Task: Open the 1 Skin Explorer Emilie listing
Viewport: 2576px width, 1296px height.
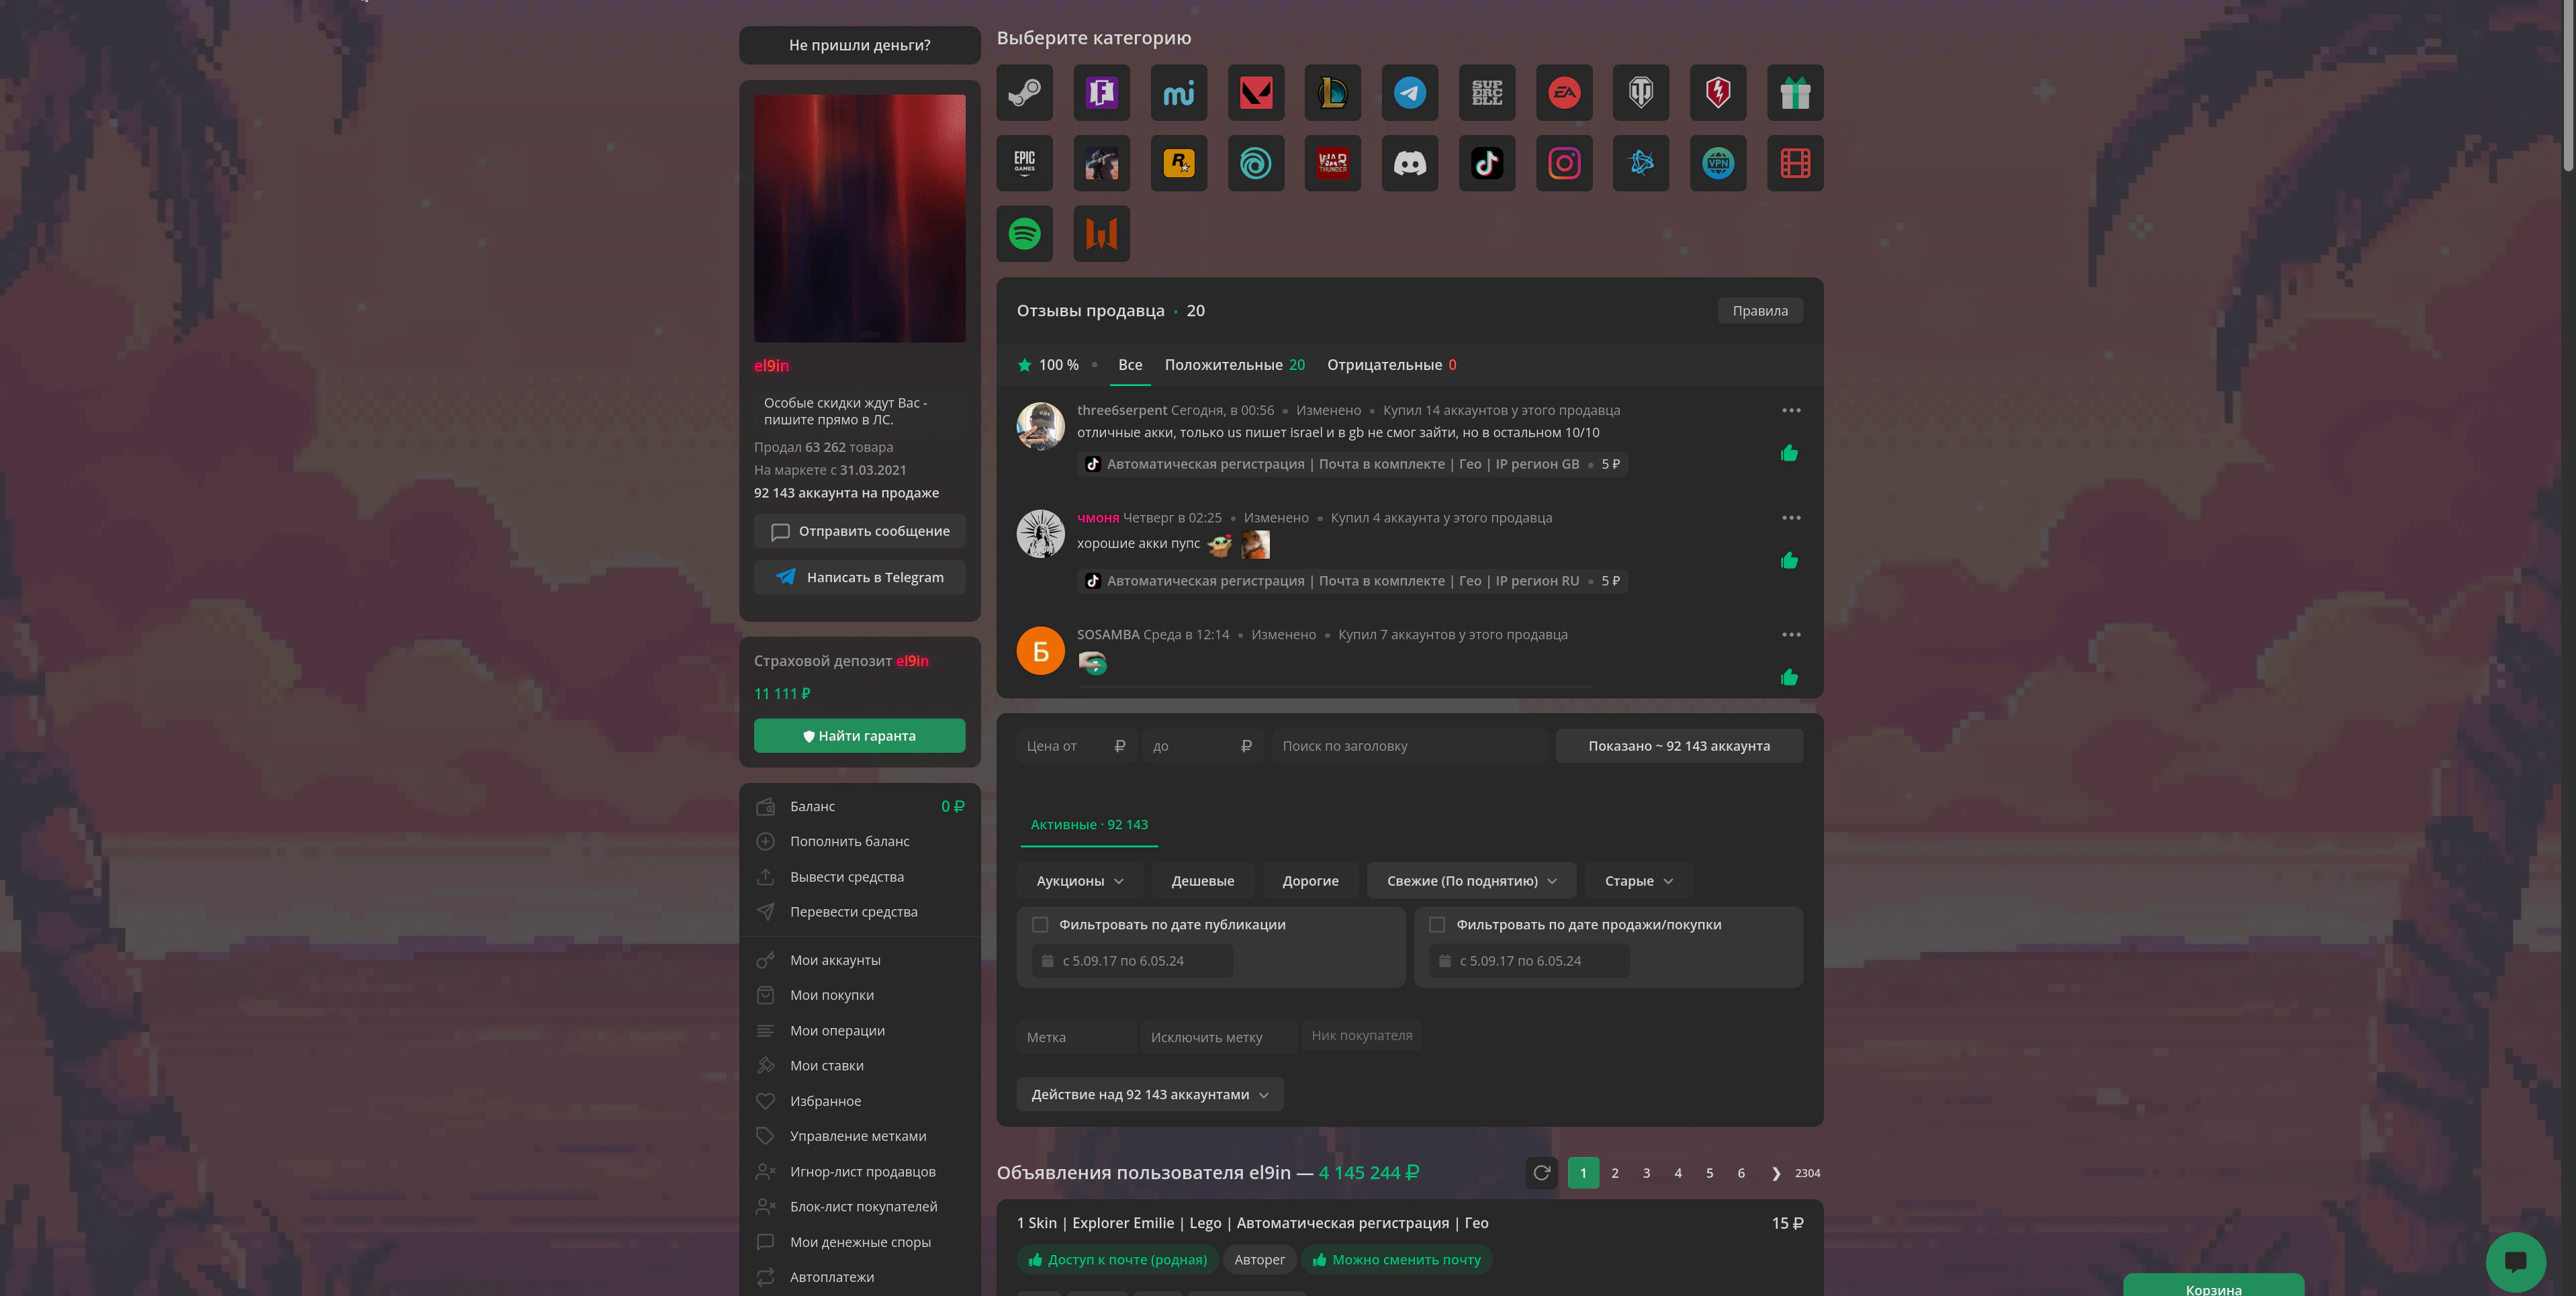Action: coord(1252,1223)
